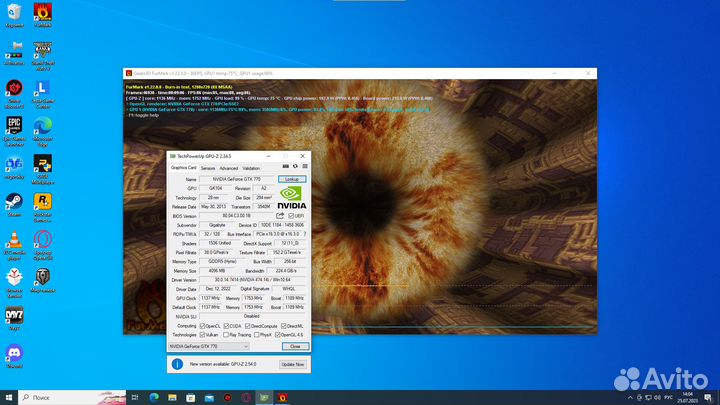Open the Mail app on the taskbar
The height and width of the screenshot is (405, 720).
209,397
